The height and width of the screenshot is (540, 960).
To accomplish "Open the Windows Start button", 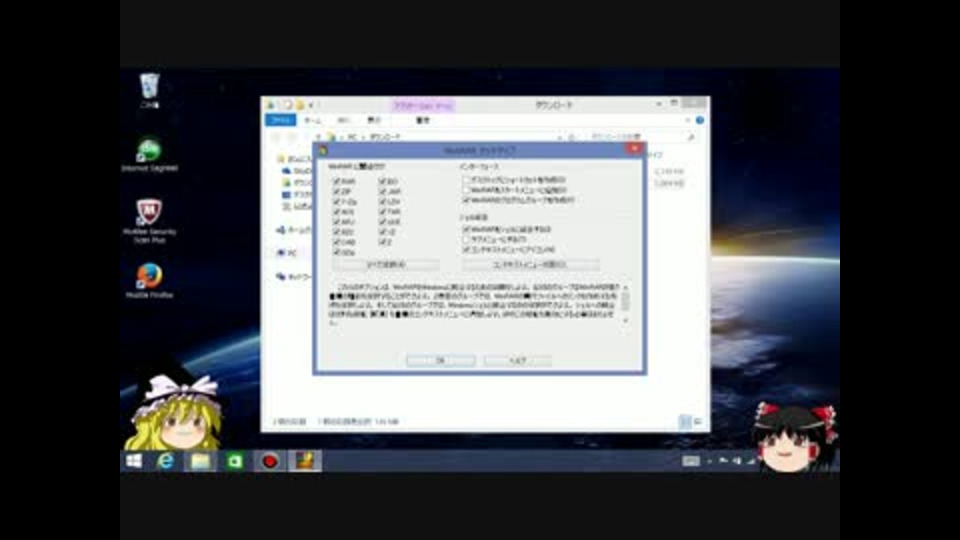I will coord(134,460).
